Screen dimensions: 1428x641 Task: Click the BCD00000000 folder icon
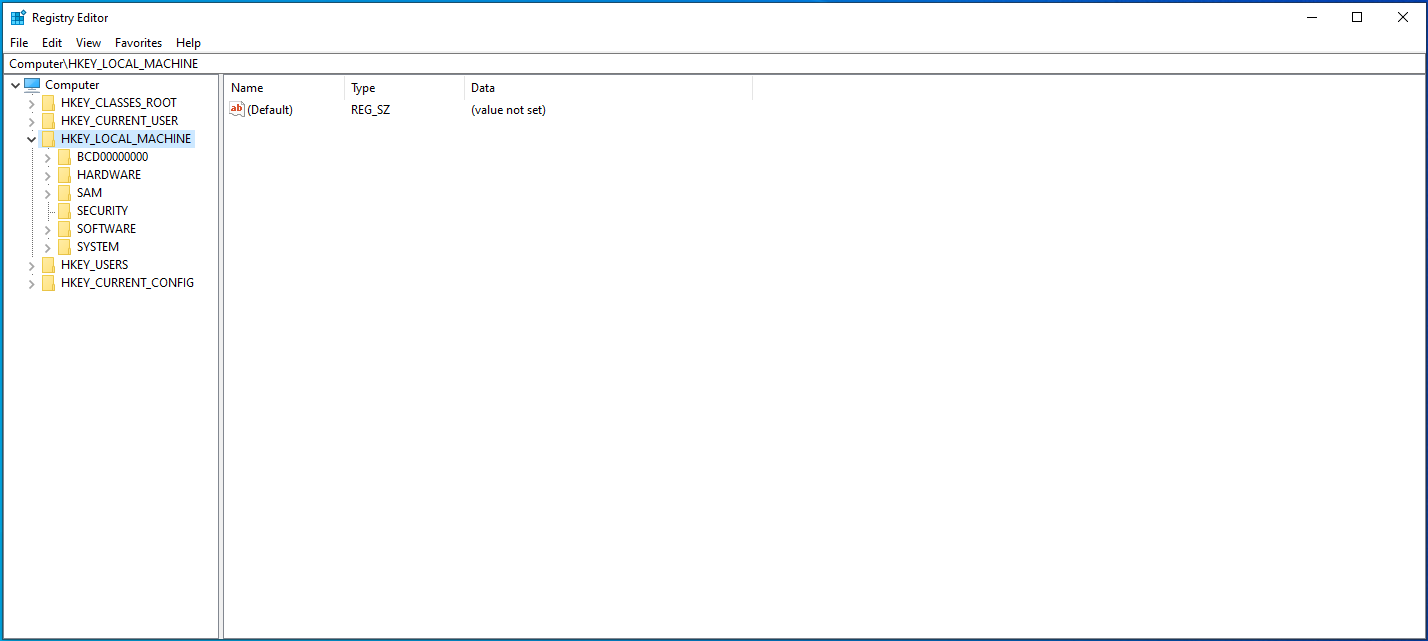pyautogui.click(x=64, y=157)
